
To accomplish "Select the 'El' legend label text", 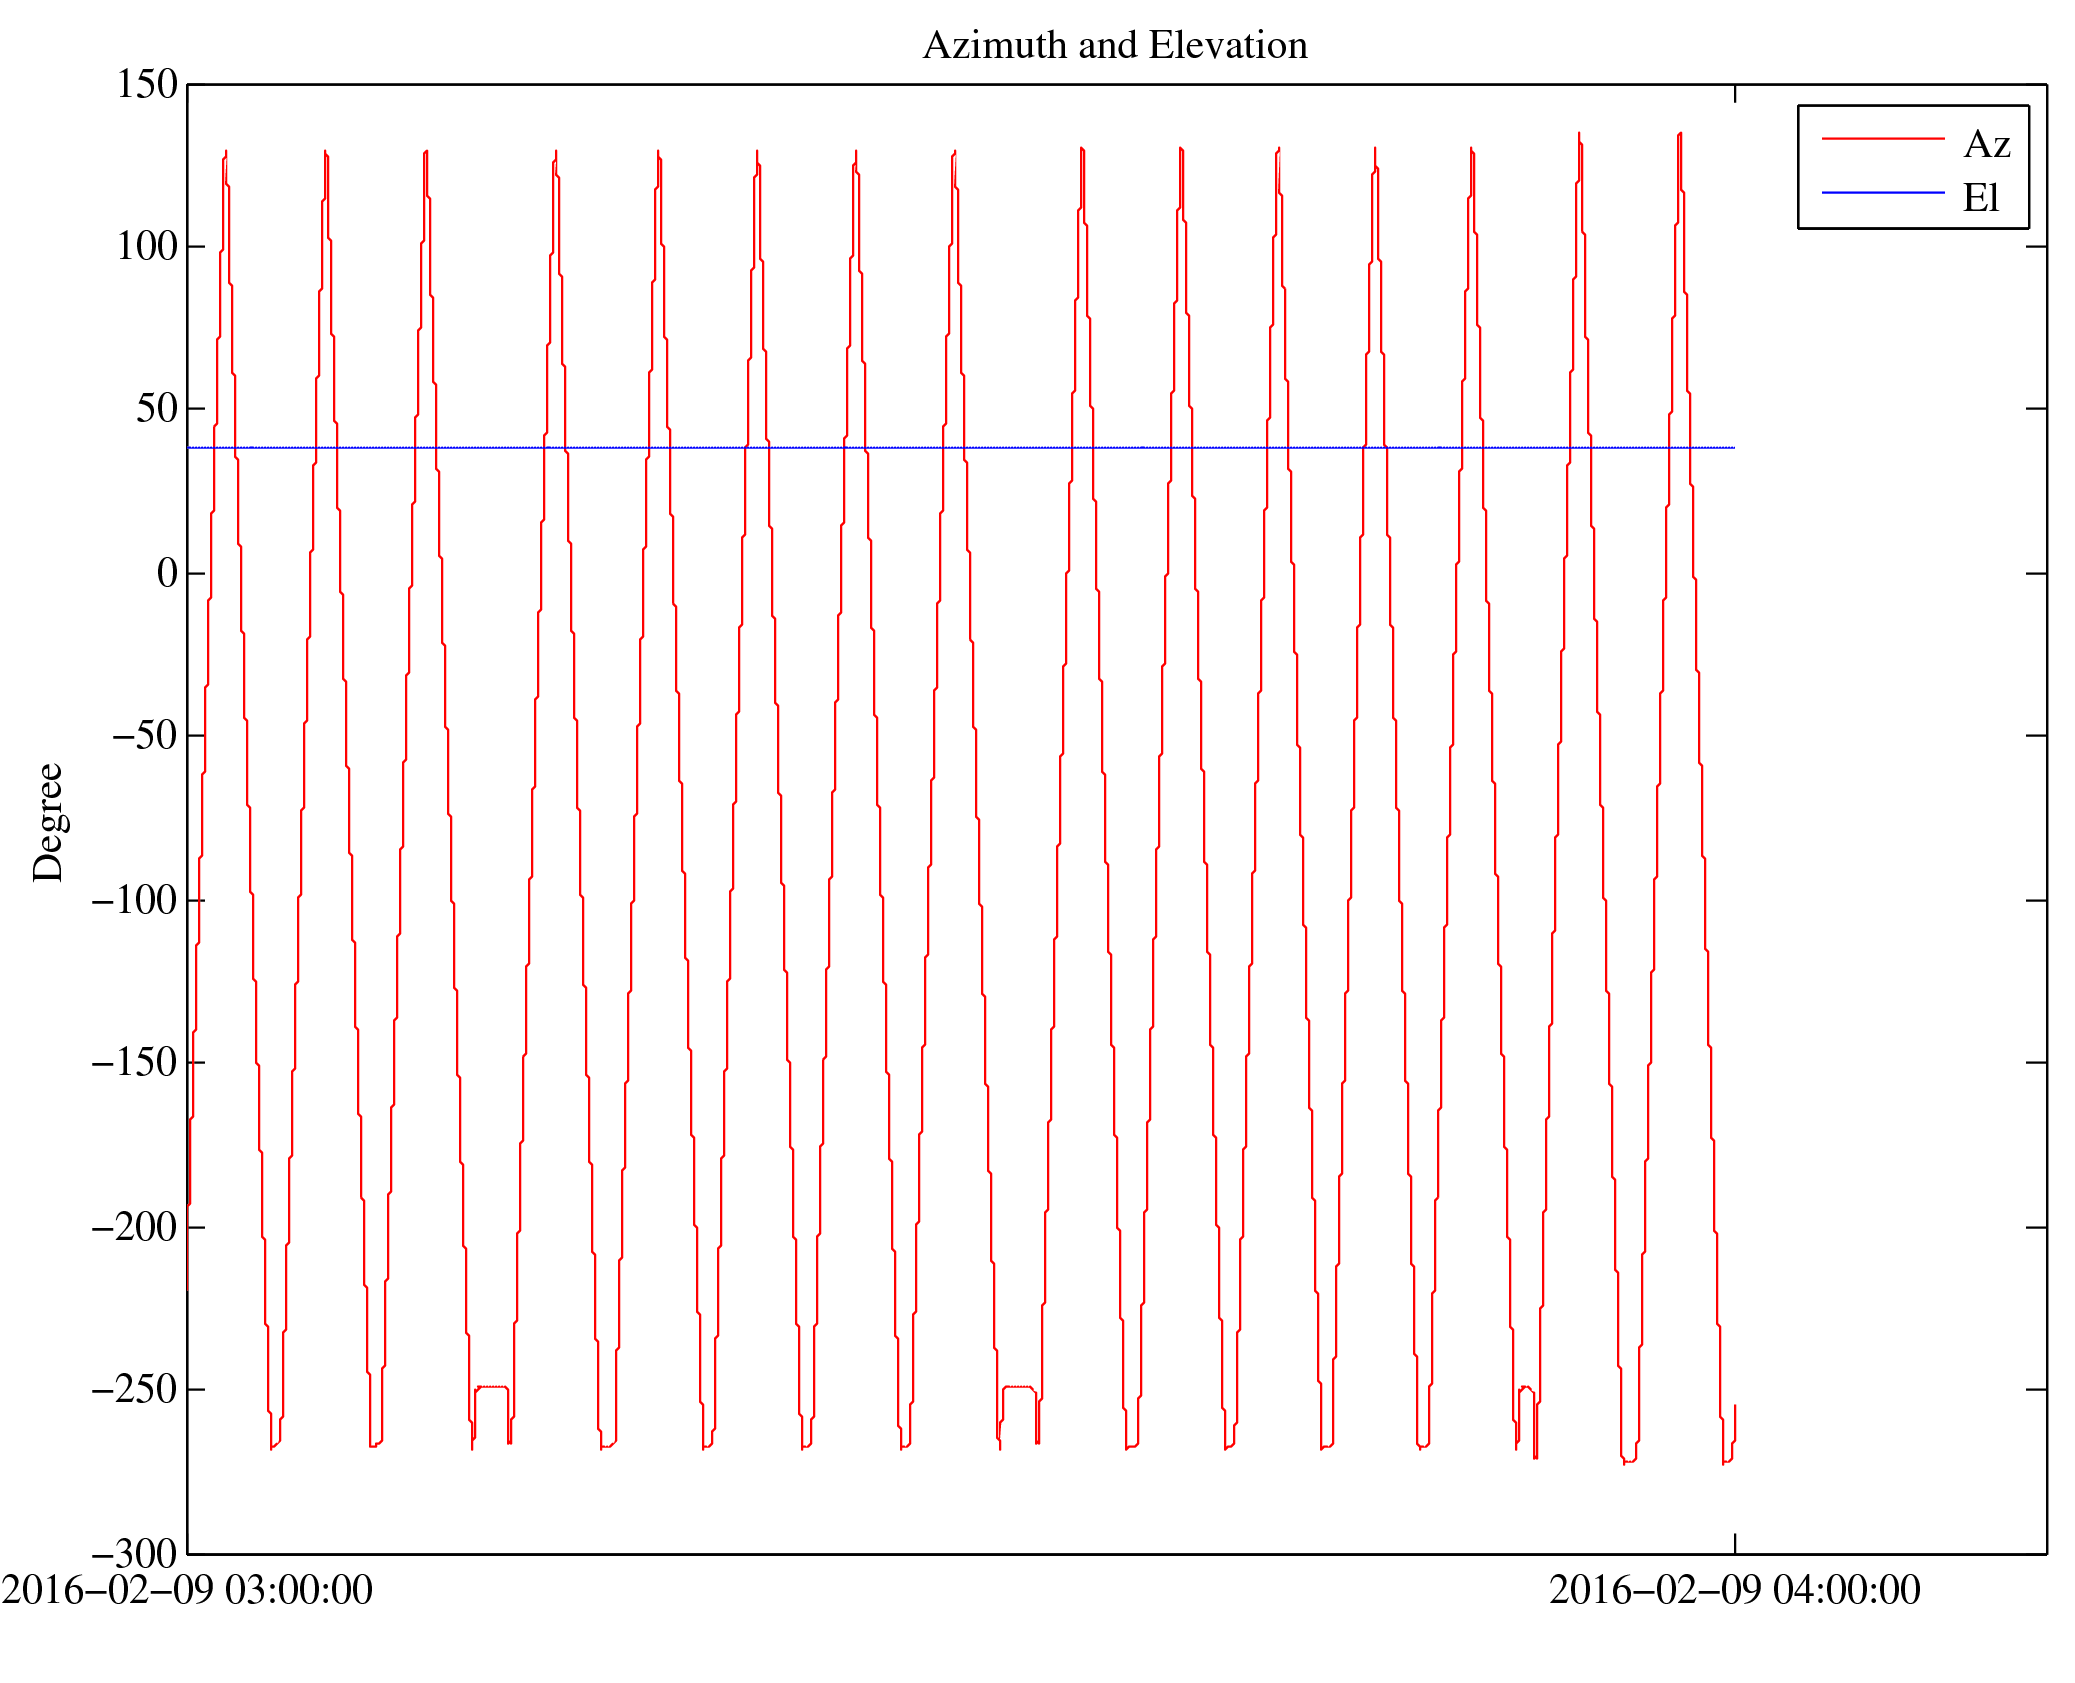I will [x=1980, y=198].
